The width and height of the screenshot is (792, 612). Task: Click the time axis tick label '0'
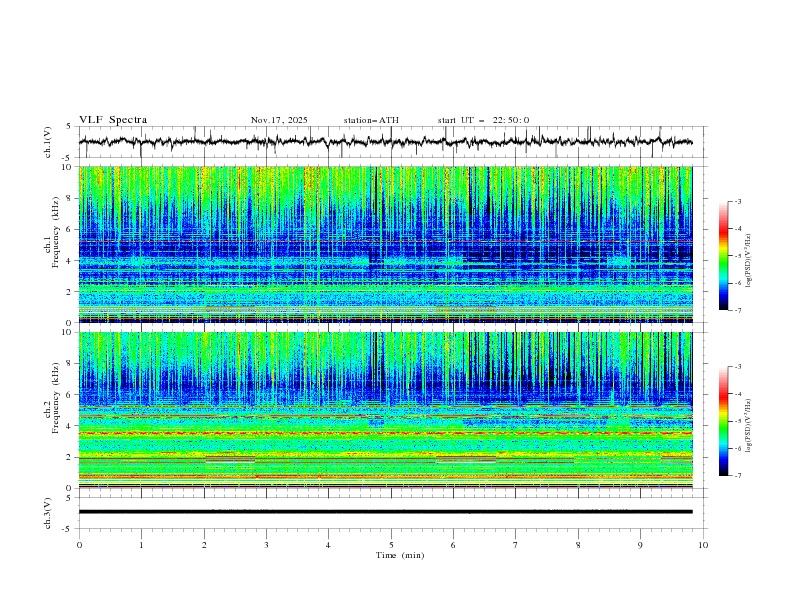(x=79, y=545)
